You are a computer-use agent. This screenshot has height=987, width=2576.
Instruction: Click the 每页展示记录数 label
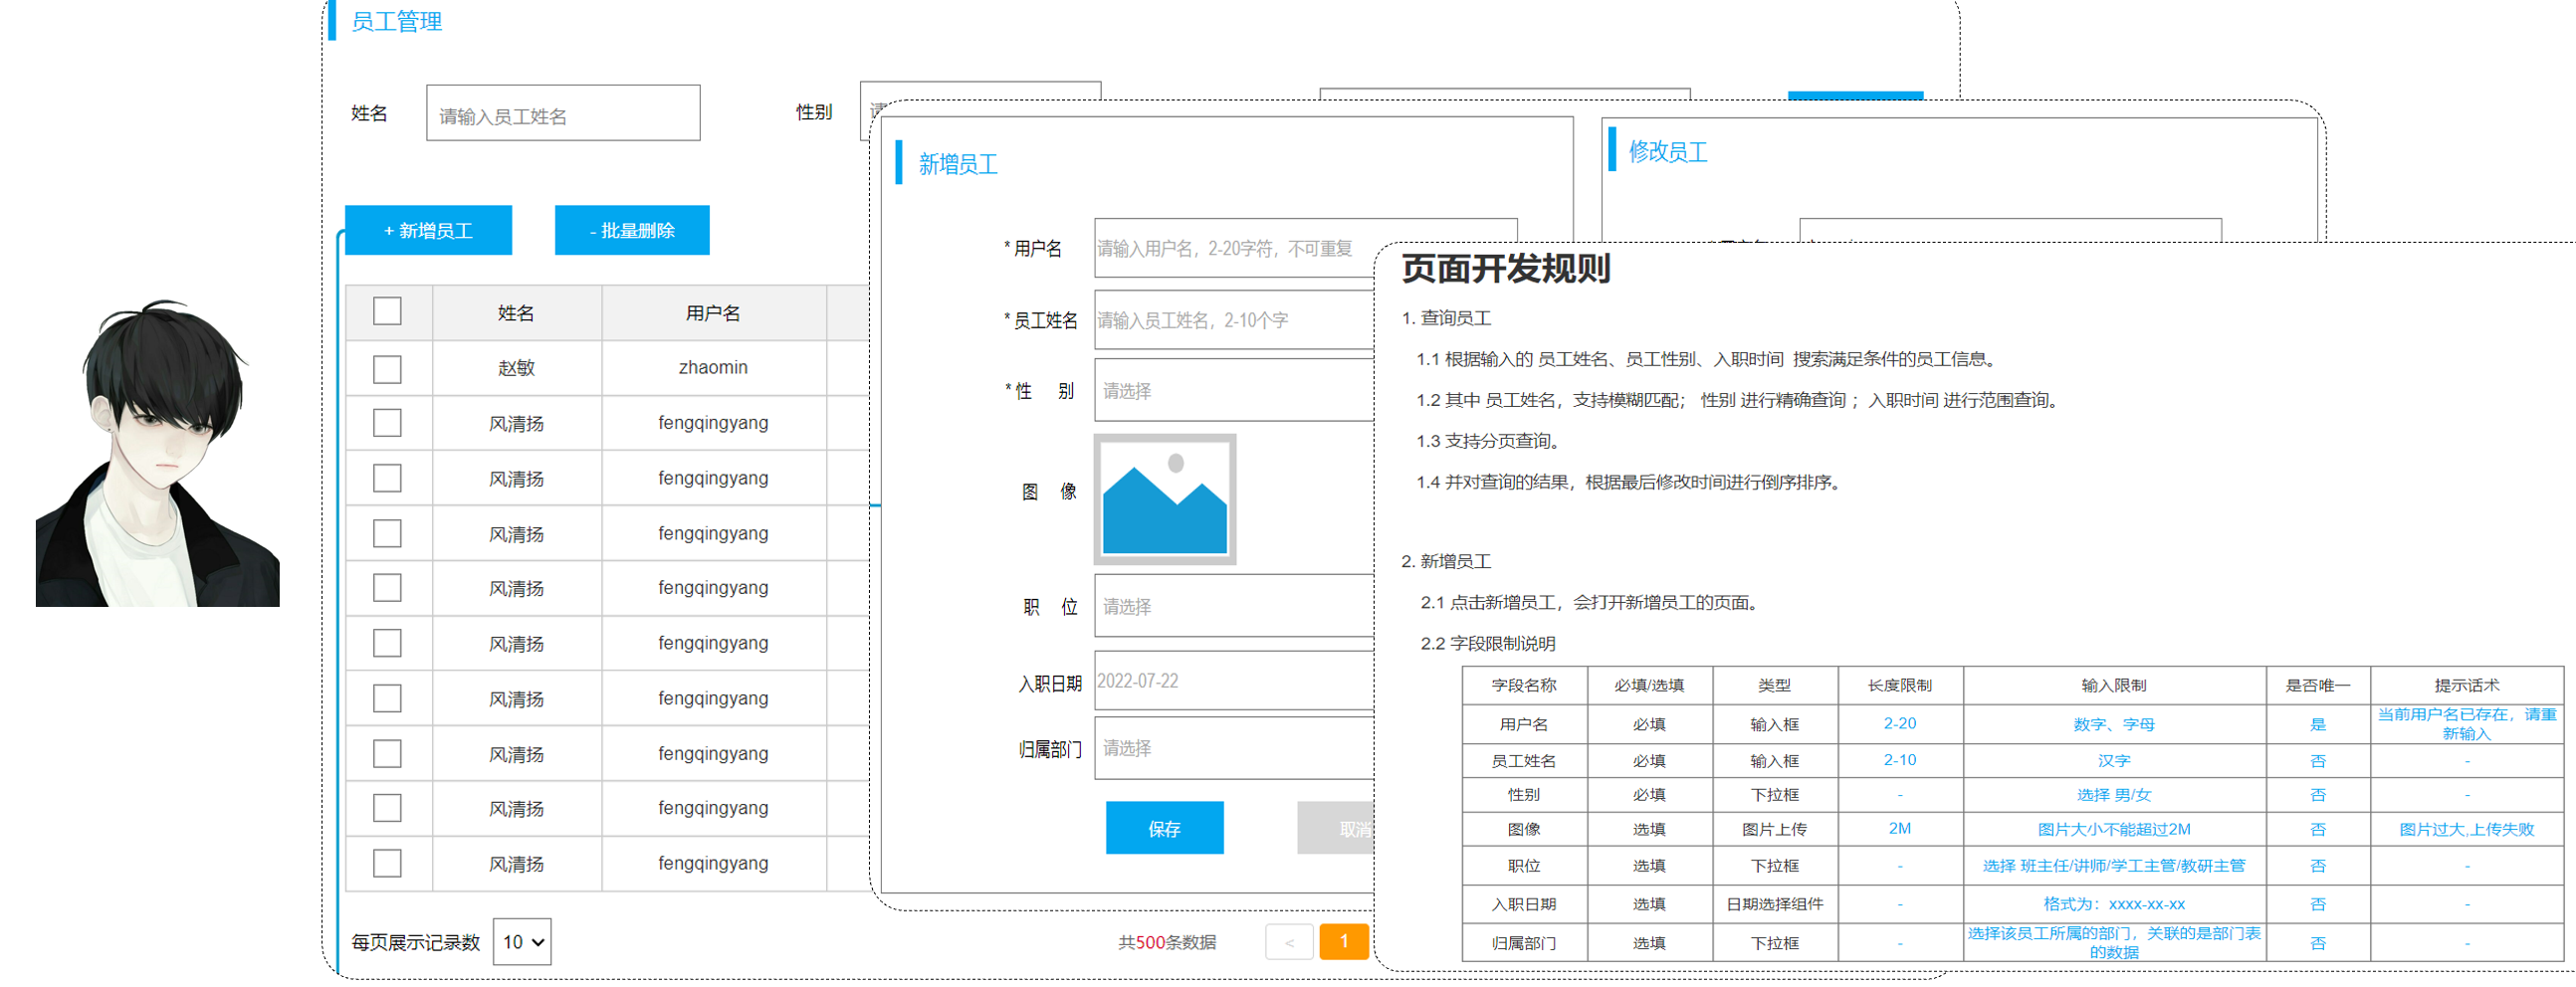pos(416,942)
